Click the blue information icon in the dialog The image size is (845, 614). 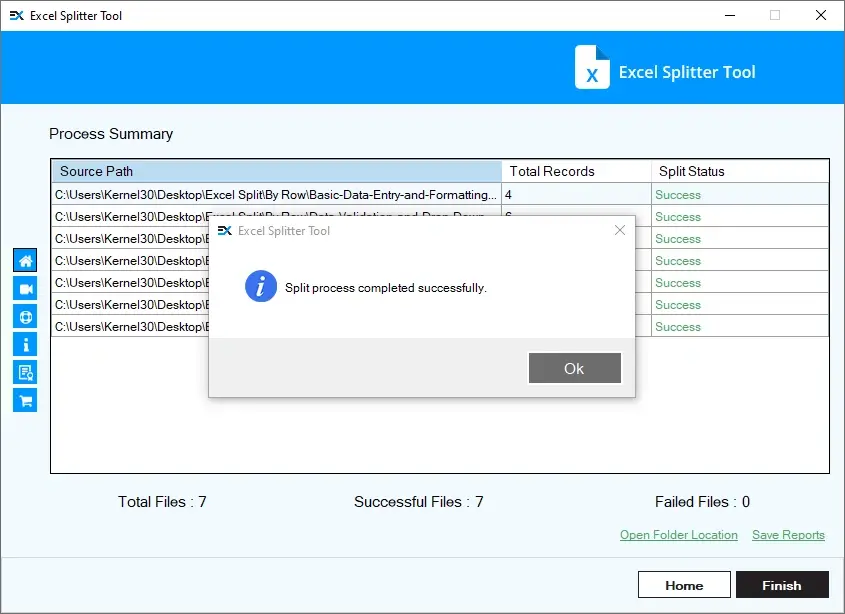click(x=261, y=287)
